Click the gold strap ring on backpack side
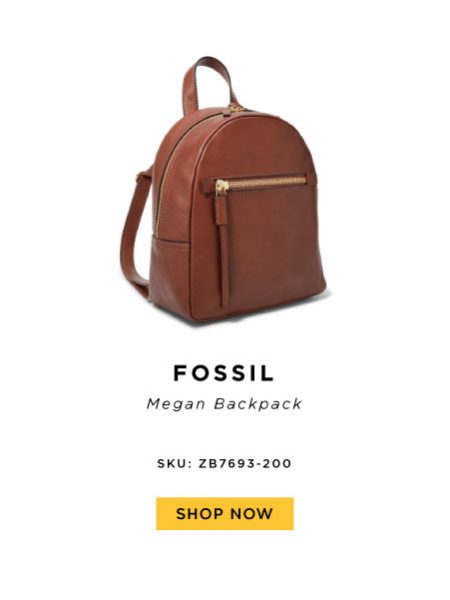Viewport: 450px width, 600px height. click(140, 176)
